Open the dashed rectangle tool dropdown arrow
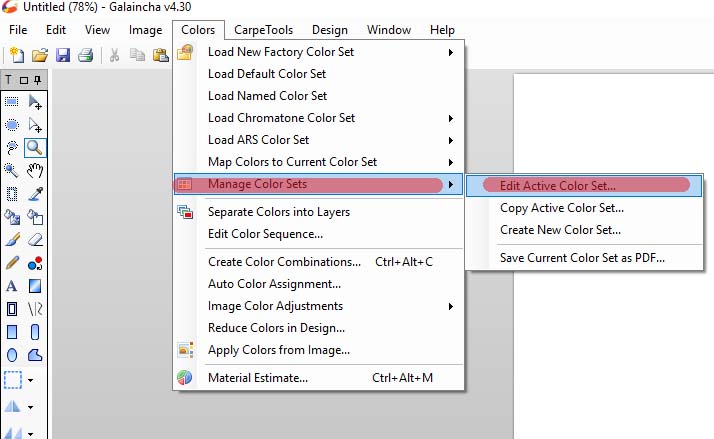Screen dimensions: 714x439 click(x=31, y=380)
